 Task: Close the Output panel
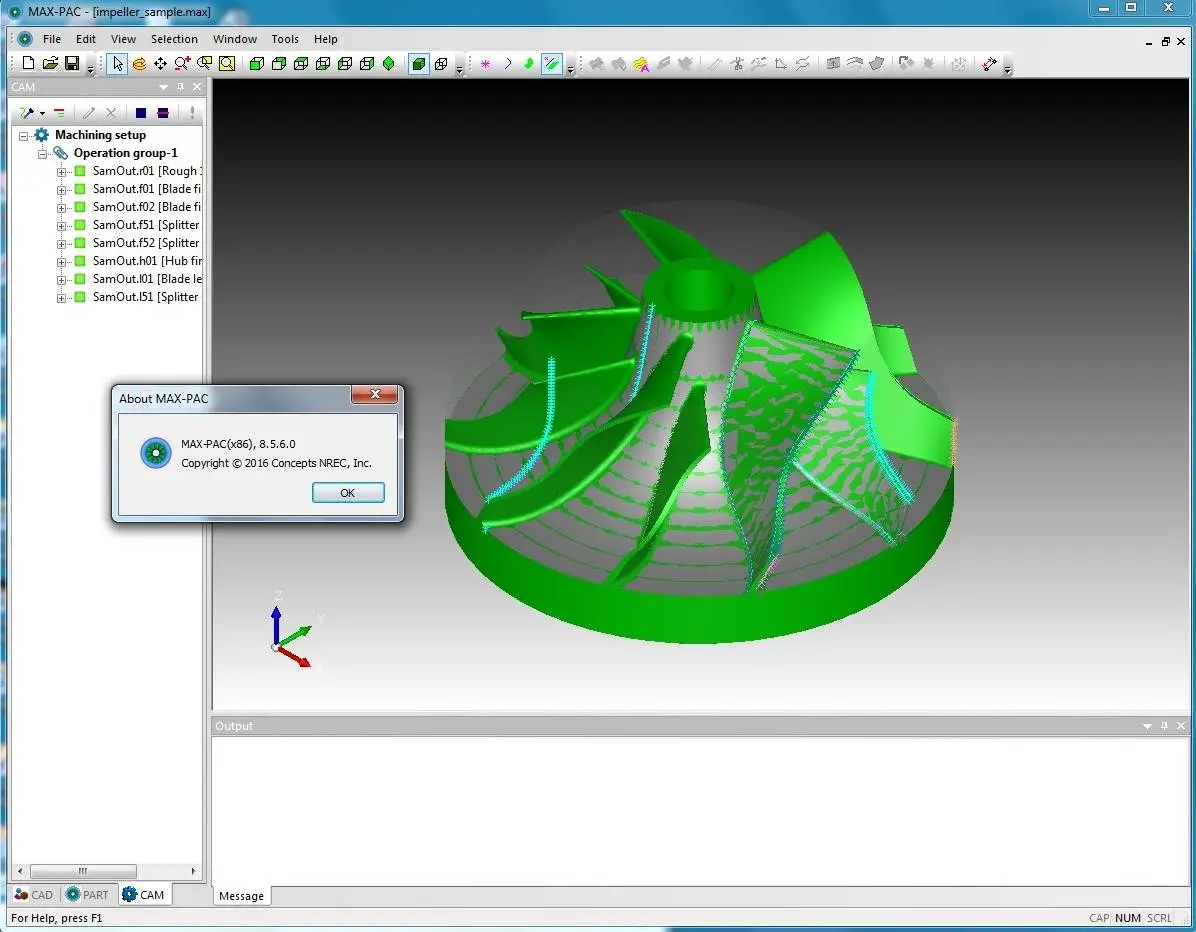click(x=1181, y=726)
